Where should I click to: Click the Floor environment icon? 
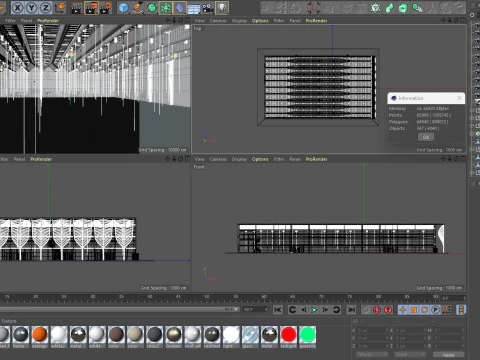click(x=194, y=8)
